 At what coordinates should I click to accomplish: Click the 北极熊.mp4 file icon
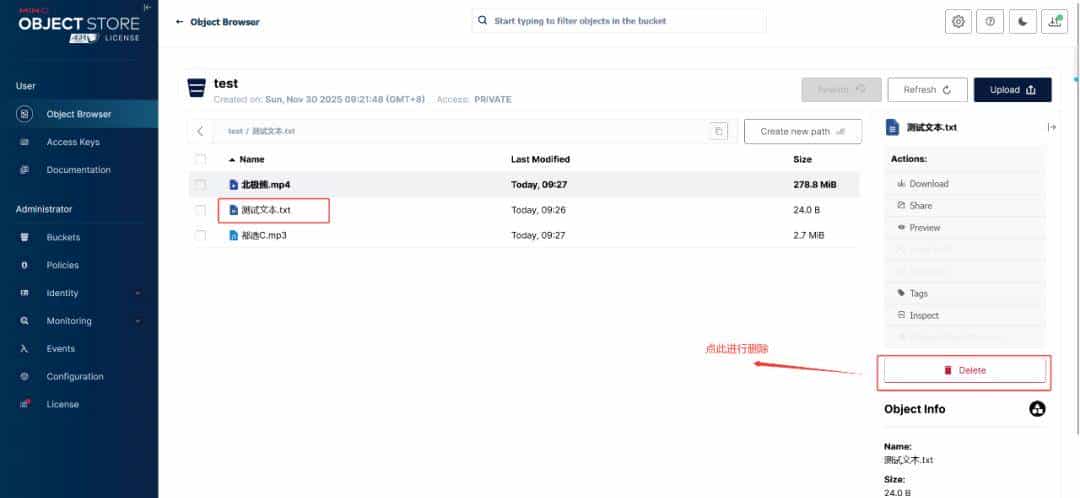click(233, 185)
